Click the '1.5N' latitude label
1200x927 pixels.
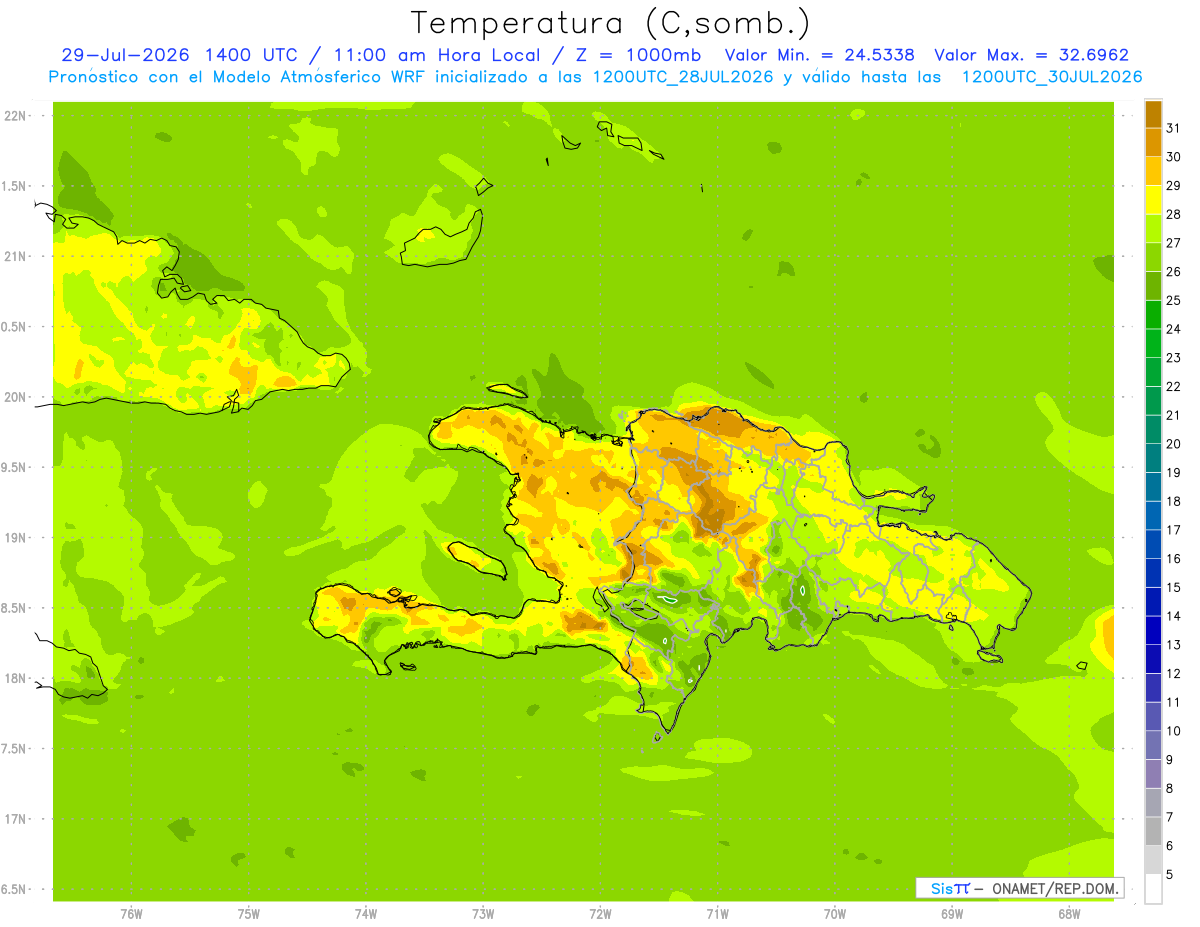(16, 186)
